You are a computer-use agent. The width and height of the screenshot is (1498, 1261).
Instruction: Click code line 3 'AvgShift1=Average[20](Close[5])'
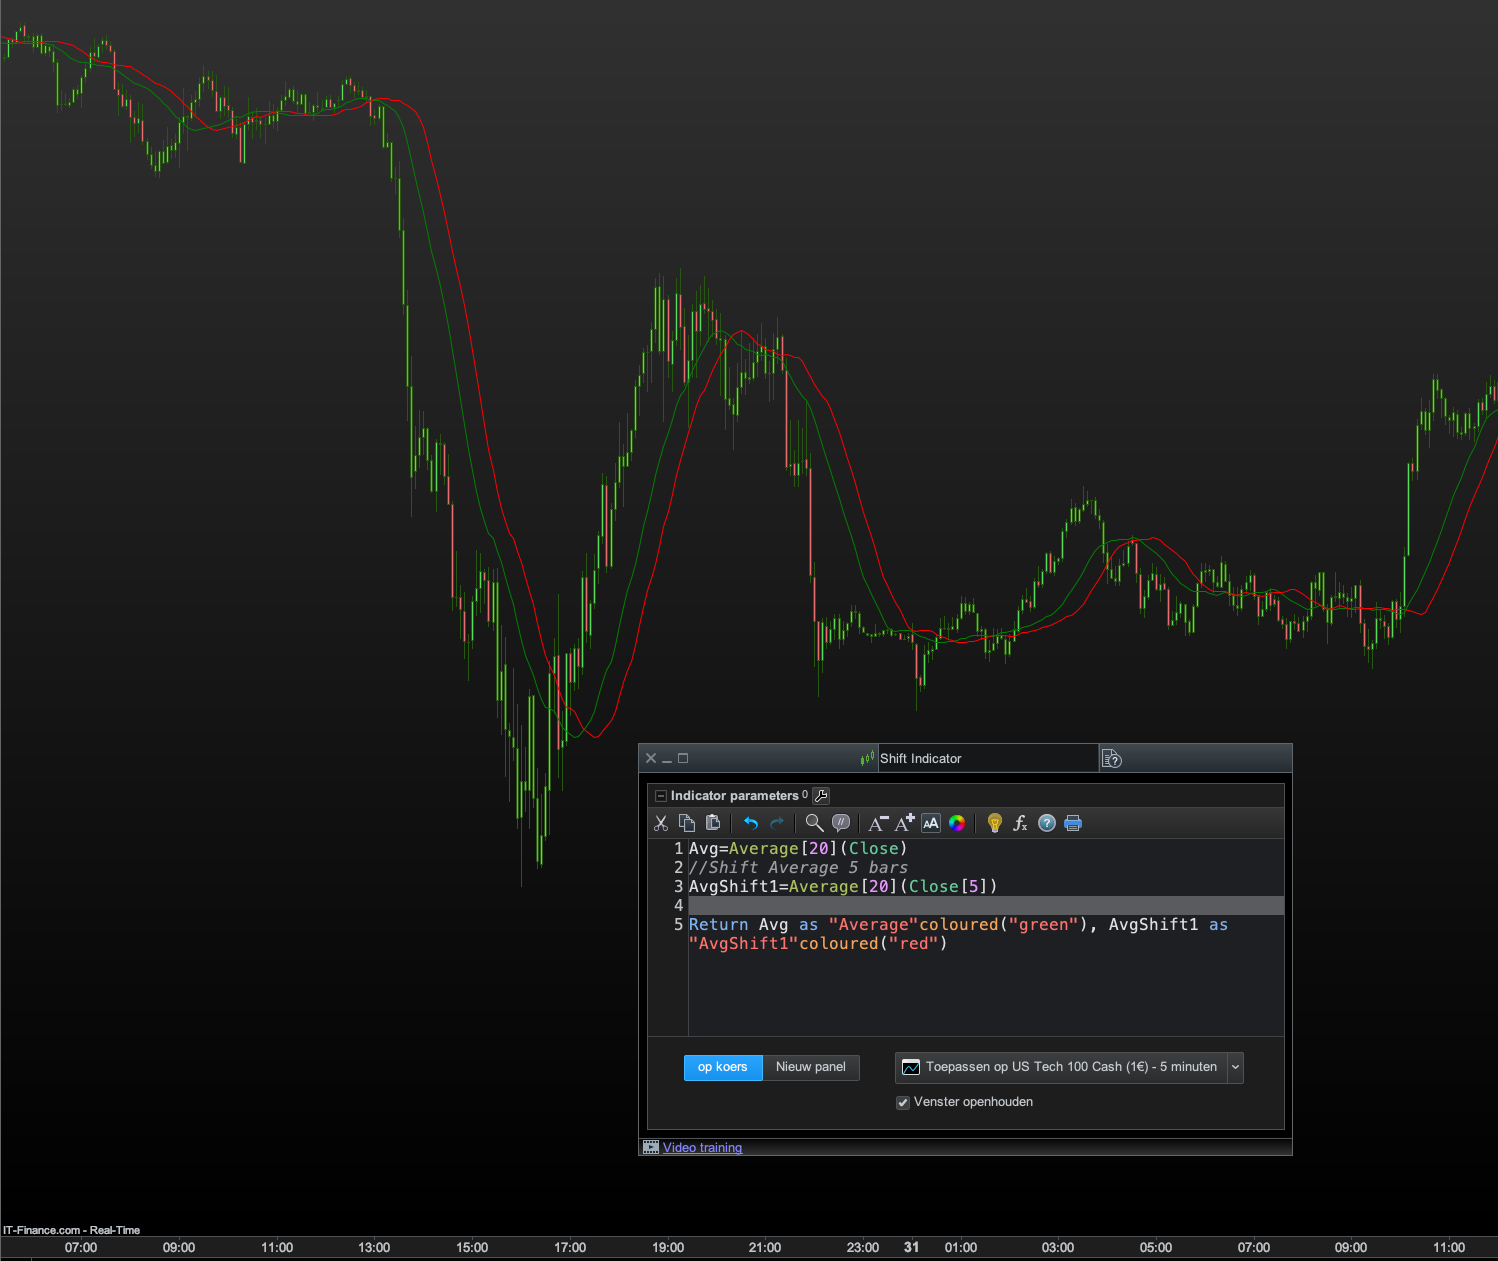tap(843, 887)
